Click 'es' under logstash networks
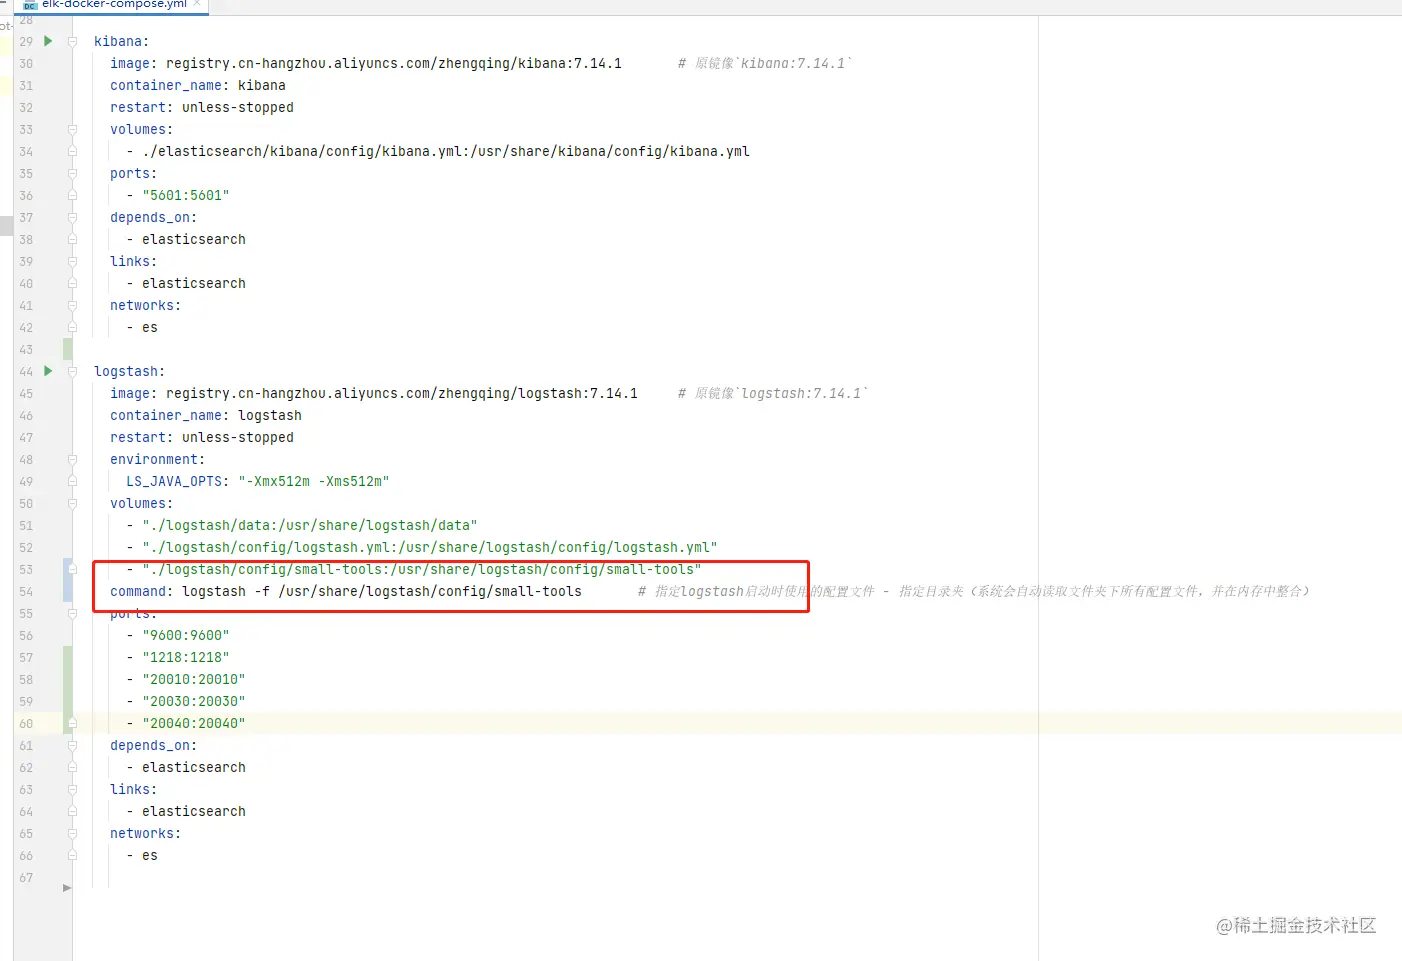 [x=150, y=855]
